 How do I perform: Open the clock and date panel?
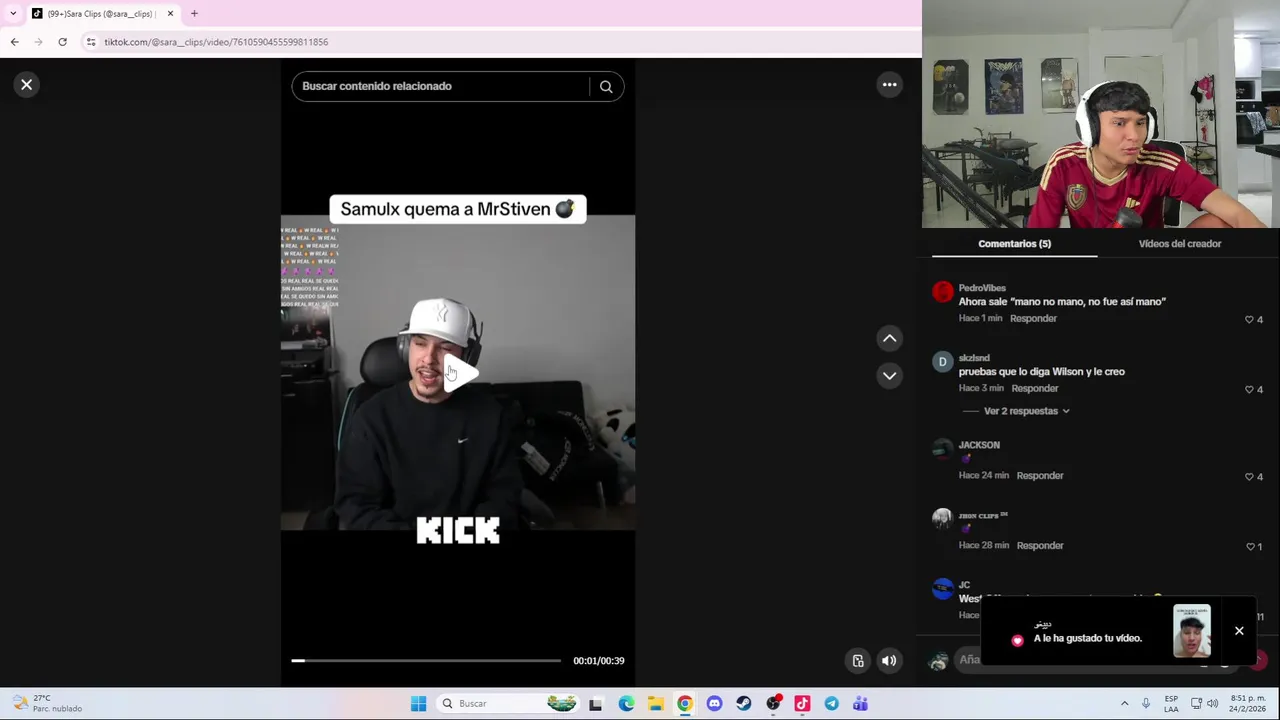[1248, 704]
